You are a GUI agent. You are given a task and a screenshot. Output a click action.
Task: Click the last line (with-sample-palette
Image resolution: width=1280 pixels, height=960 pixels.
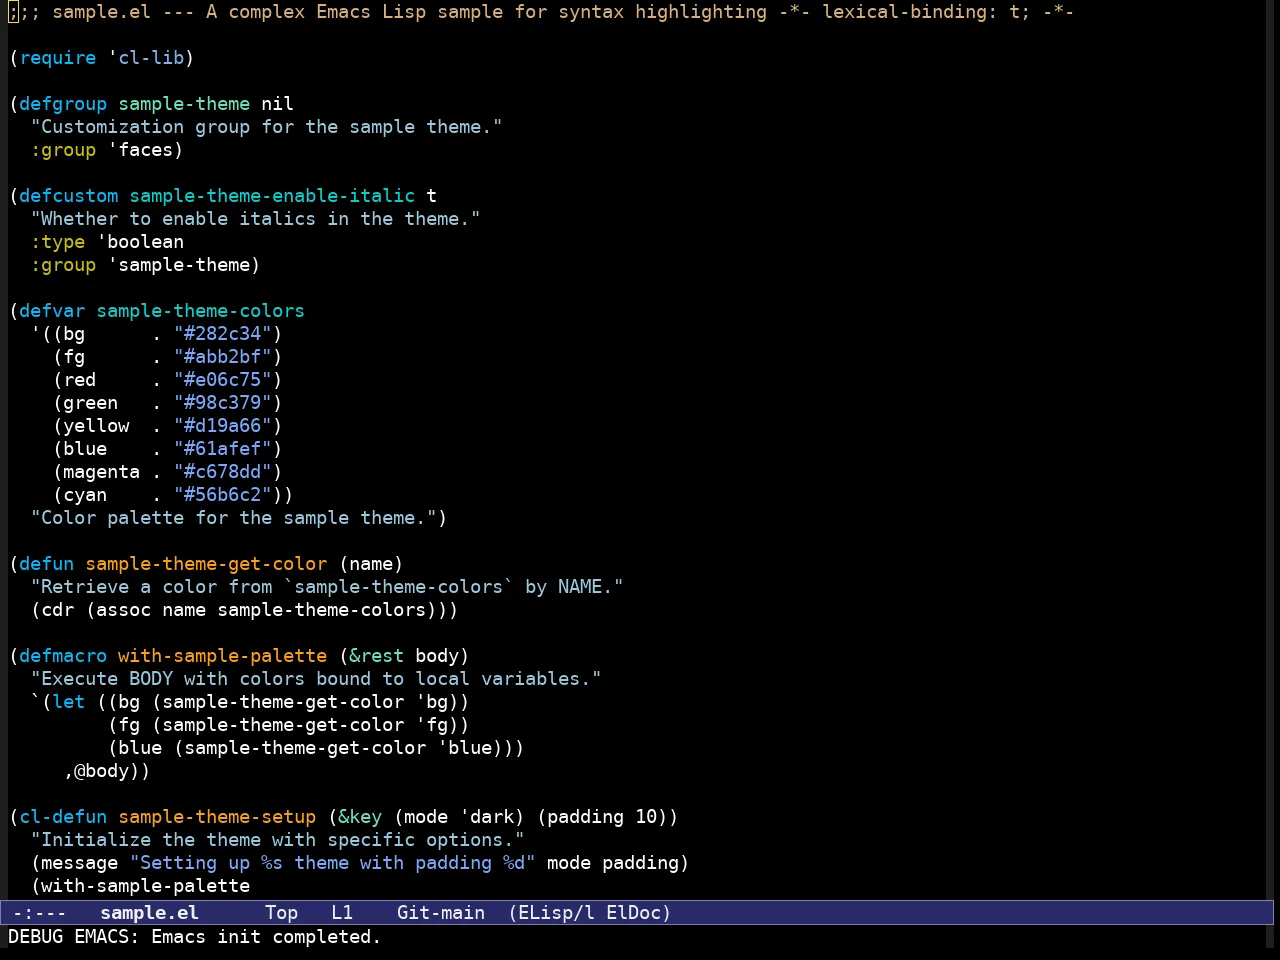(140, 886)
